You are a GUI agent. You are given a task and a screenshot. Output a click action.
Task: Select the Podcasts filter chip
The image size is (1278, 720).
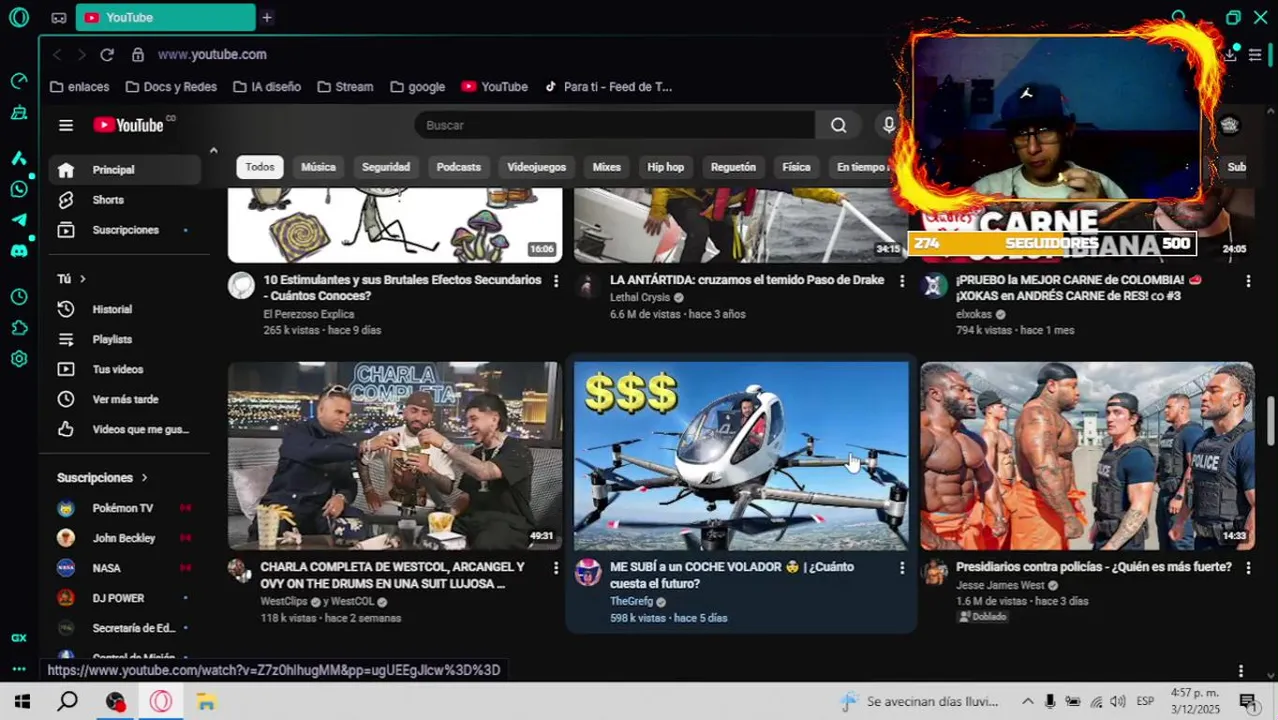coord(459,167)
